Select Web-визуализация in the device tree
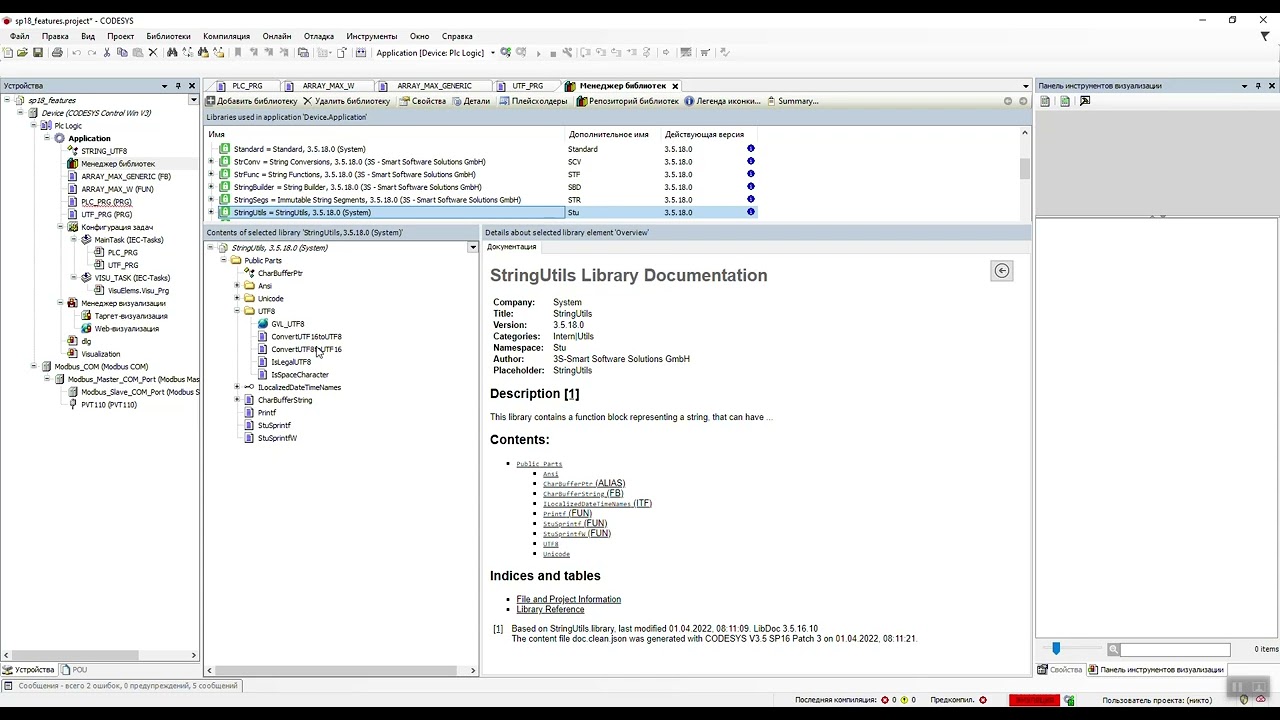The height and width of the screenshot is (720, 1280). [x=127, y=329]
